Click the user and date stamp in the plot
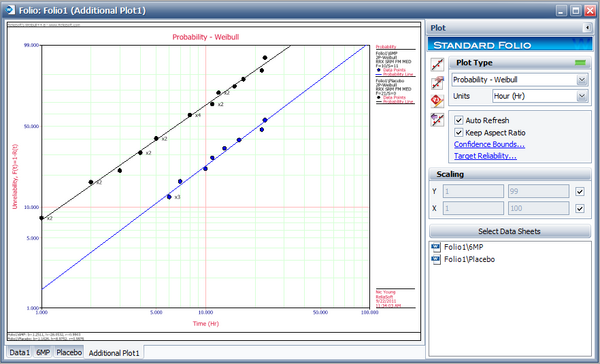 [388, 299]
